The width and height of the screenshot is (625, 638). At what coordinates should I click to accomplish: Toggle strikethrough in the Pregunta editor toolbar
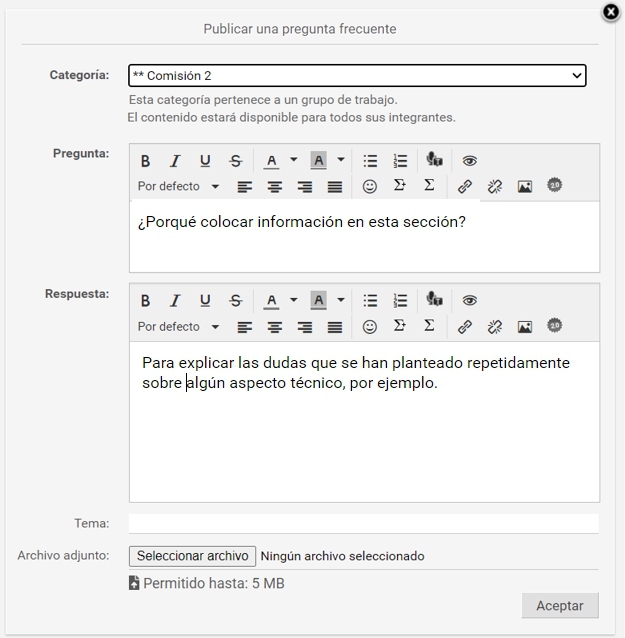pos(236,161)
